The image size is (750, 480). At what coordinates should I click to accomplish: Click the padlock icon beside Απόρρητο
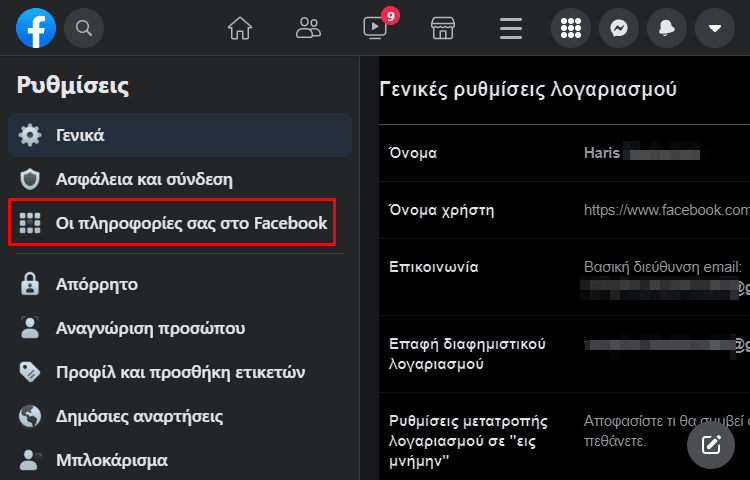click(x=30, y=284)
